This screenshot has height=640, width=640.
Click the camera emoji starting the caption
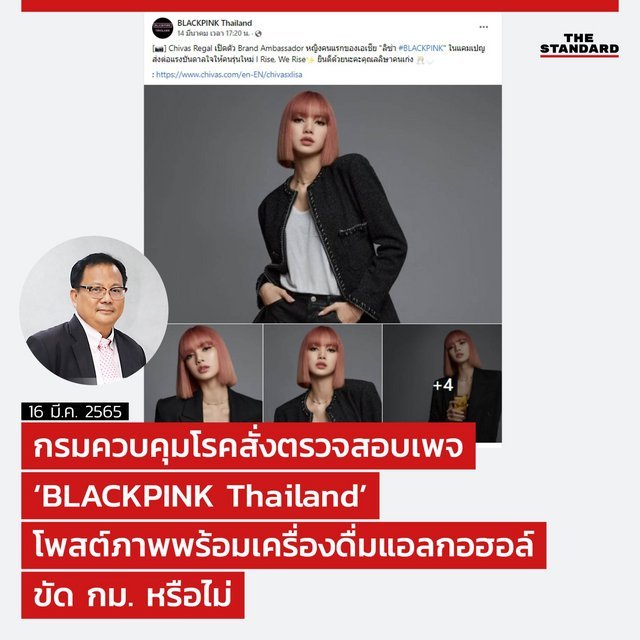click(158, 49)
